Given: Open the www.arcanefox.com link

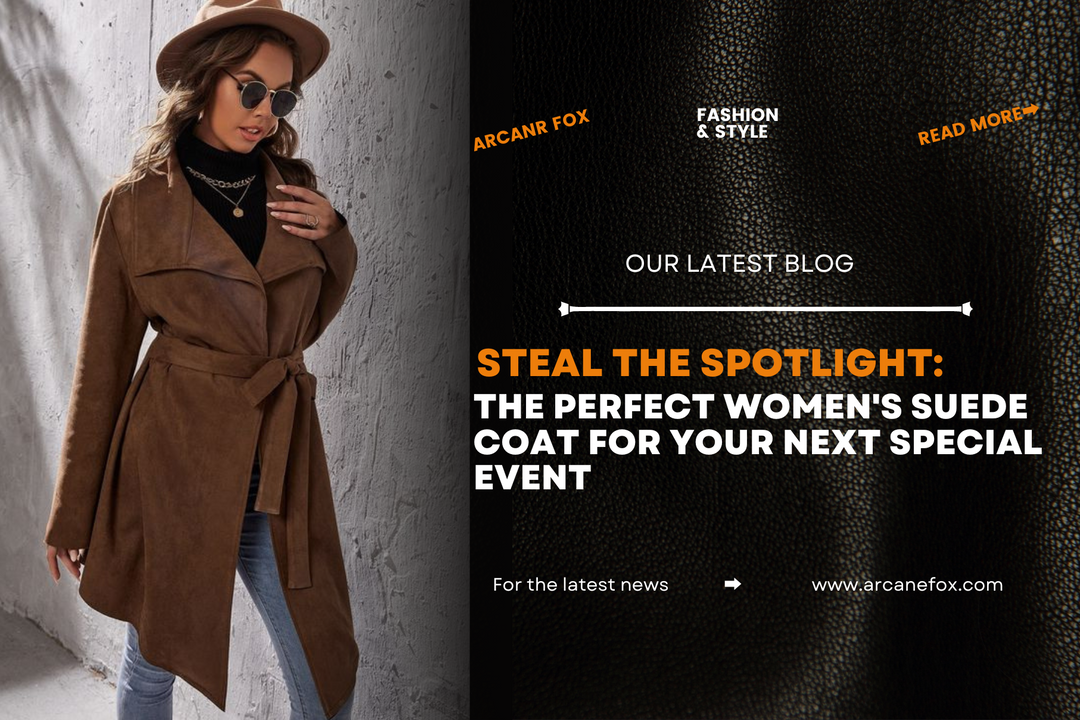Looking at the screenshot, I should (x=907, y=585).
